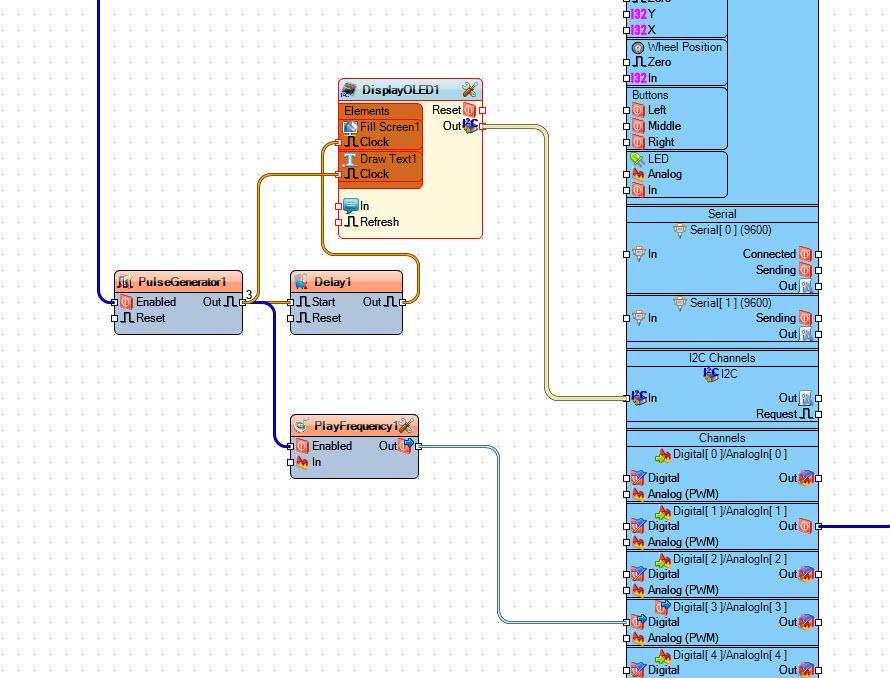Click Digital[1] Out pin icon

(805, 526)
